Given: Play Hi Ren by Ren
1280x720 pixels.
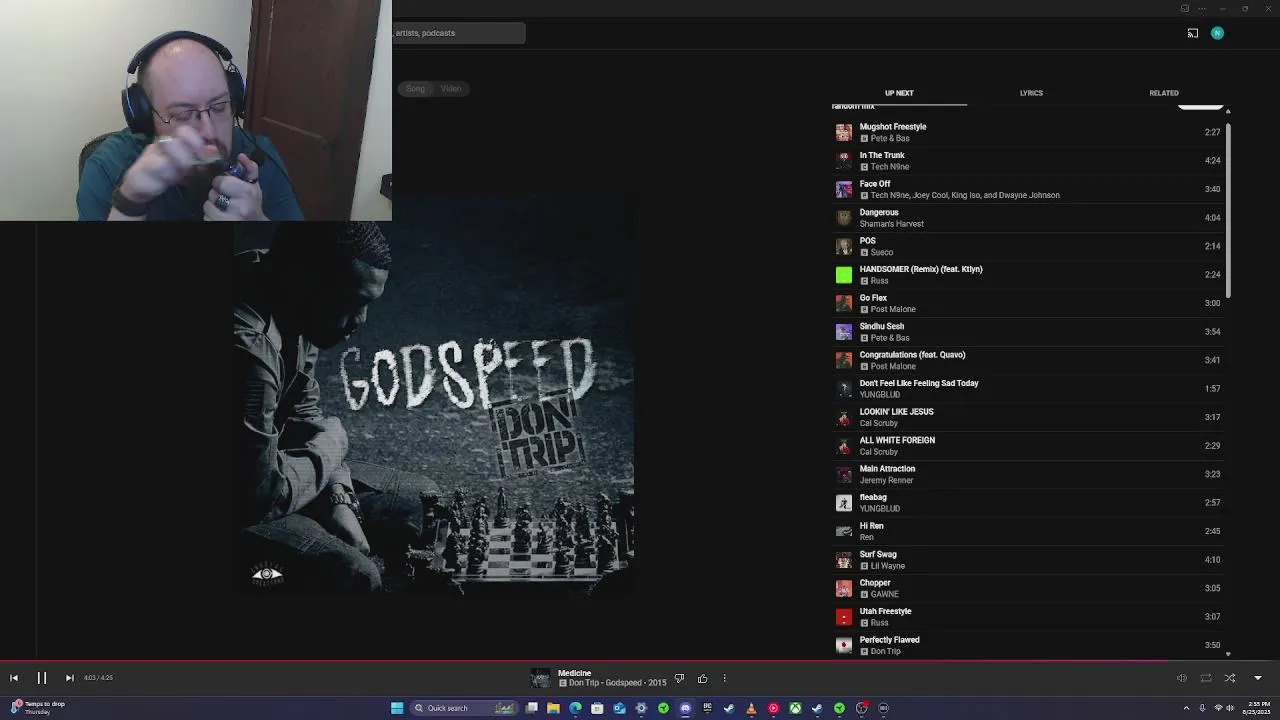Looking at the screenshot, I should pyautogui.click(x=1026, y=531).
